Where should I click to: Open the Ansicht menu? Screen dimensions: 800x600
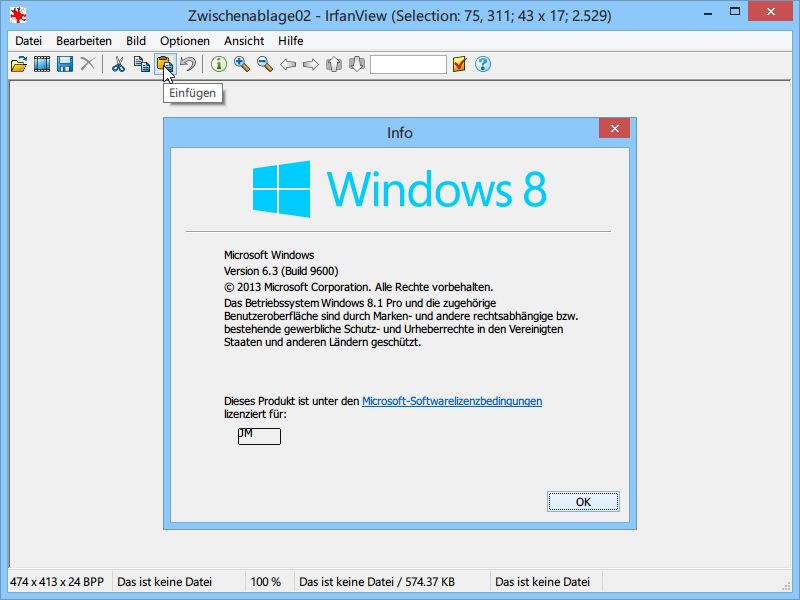tap(244, 41)
